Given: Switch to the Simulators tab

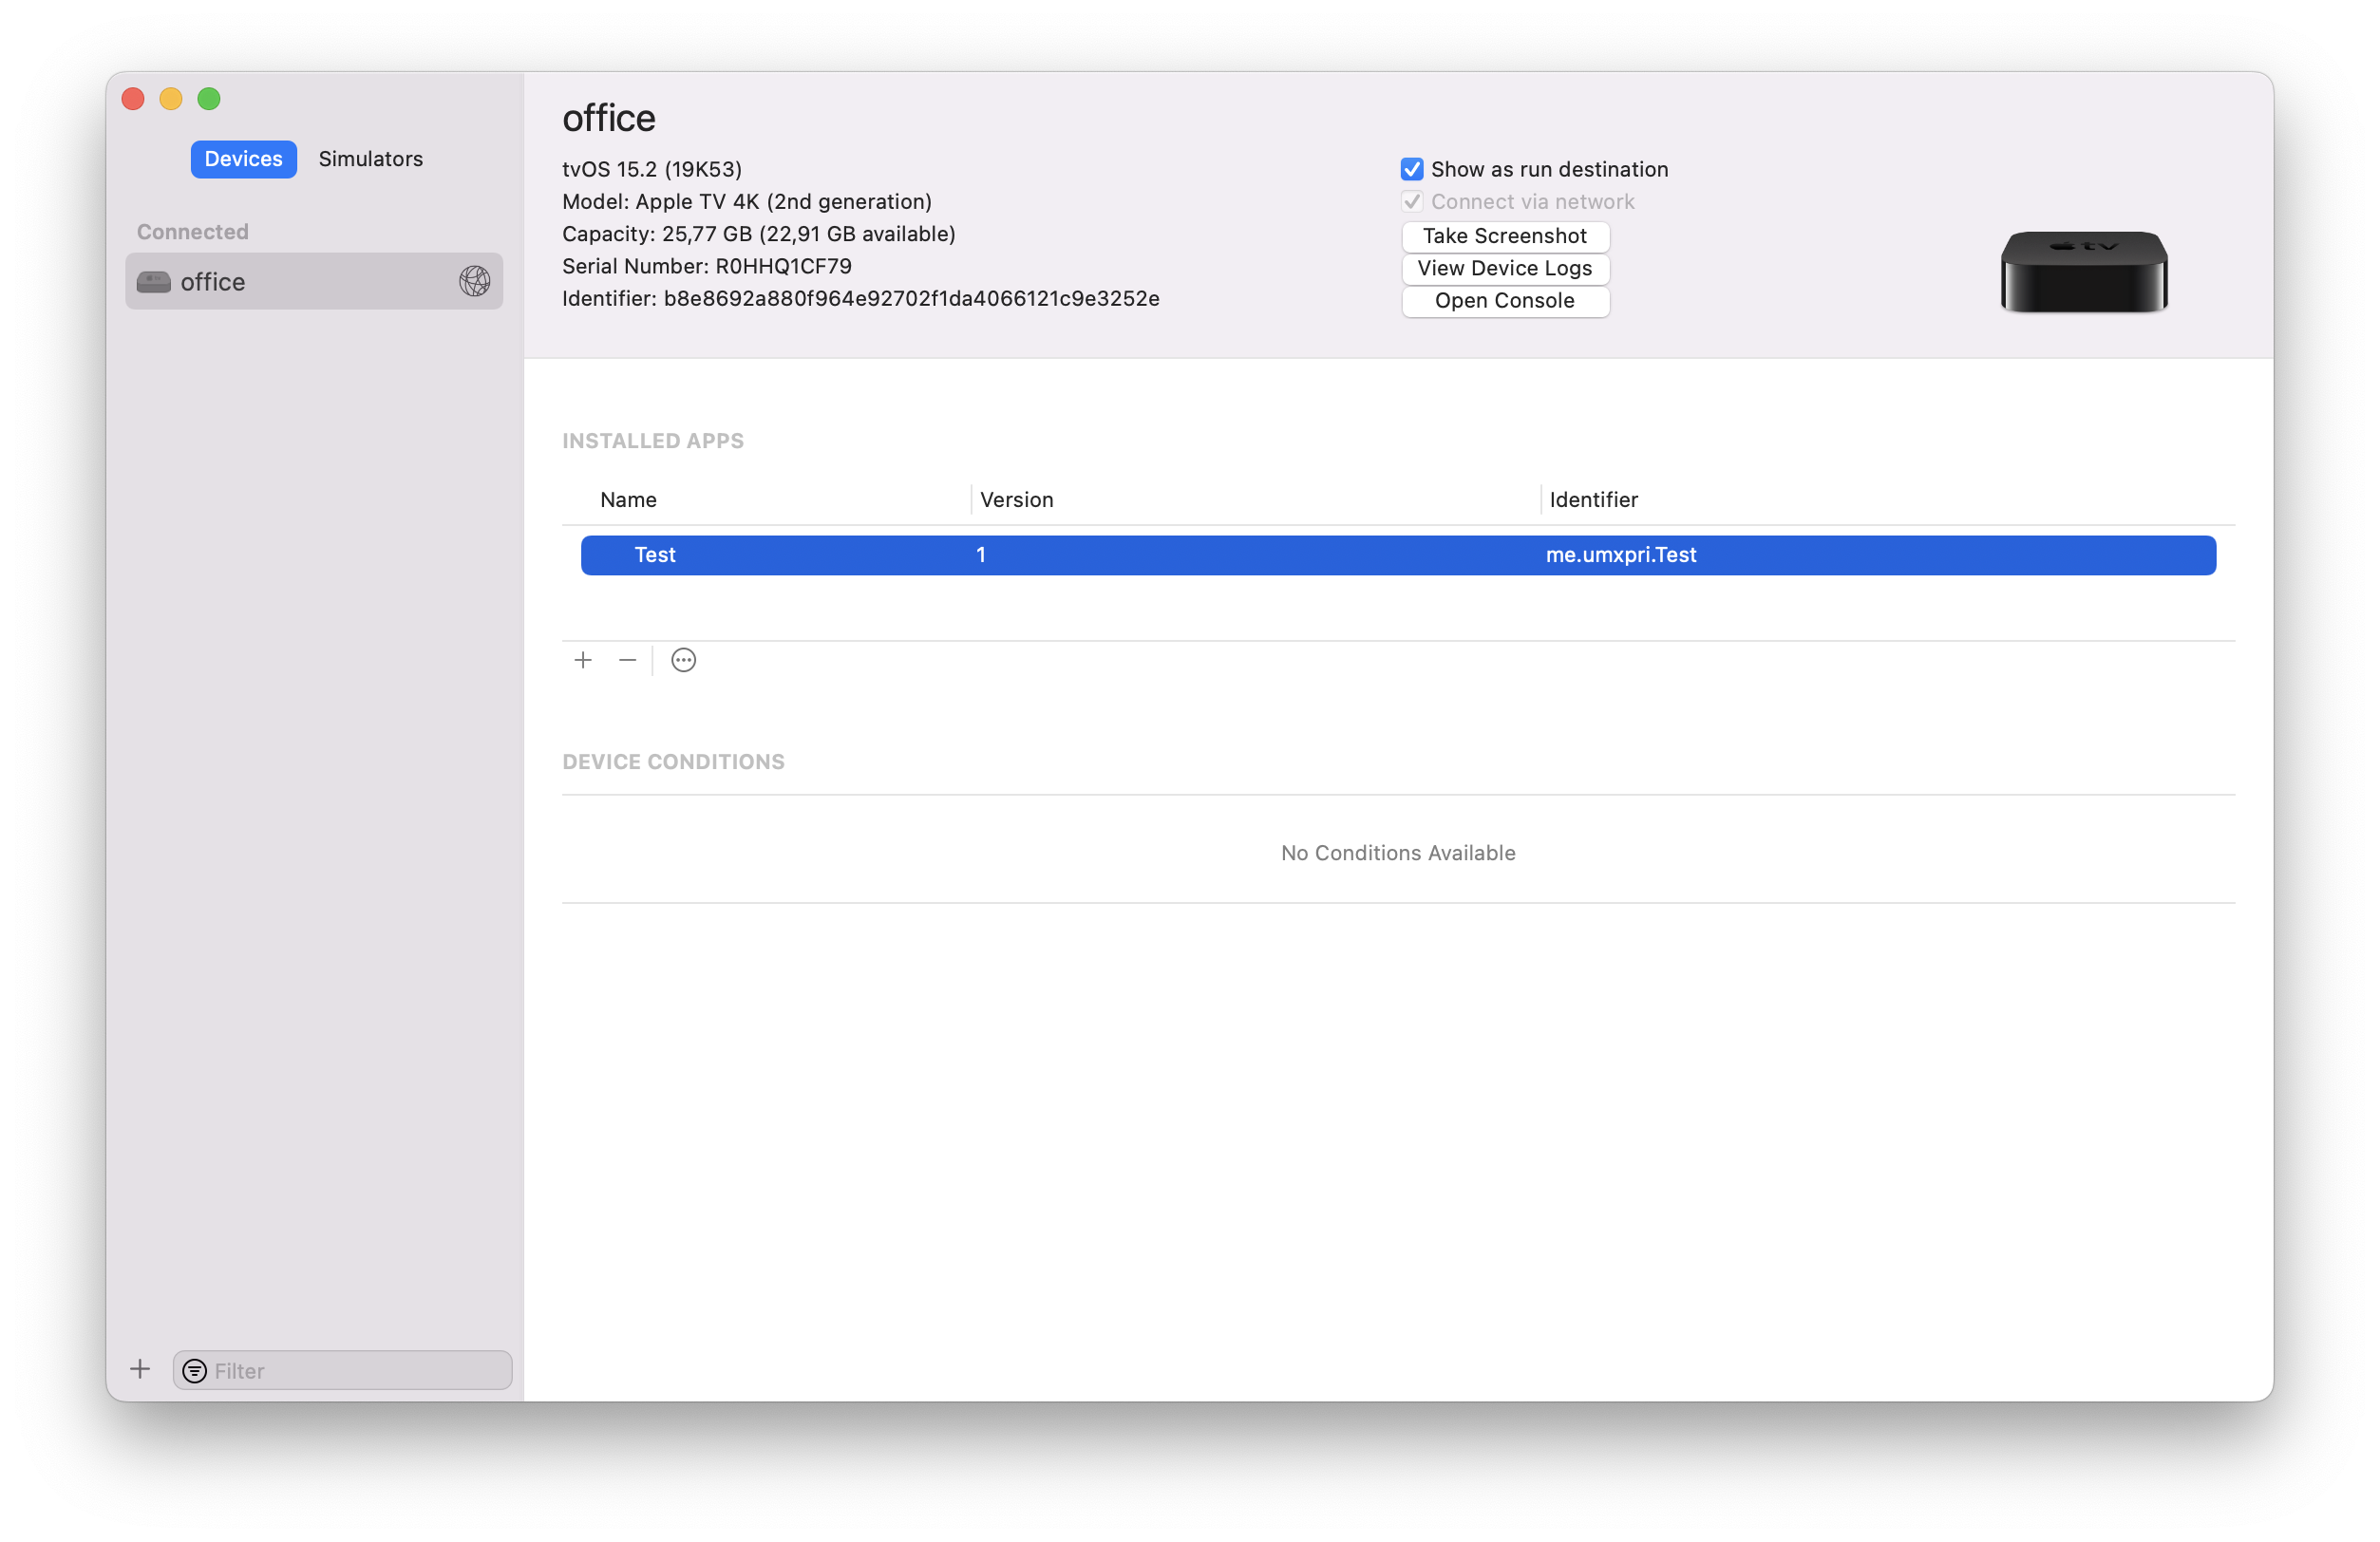Looking at the screenshot, I should pos(370,159).
